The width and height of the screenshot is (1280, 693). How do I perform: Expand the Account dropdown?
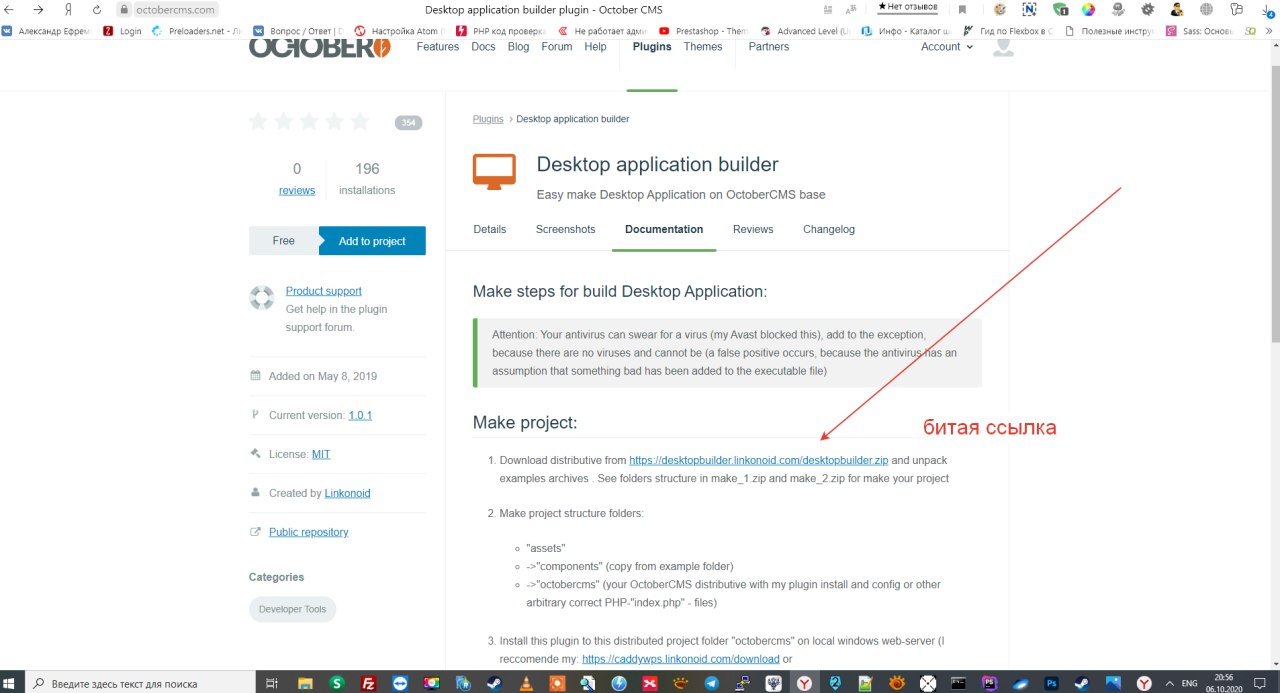pyautogui.click(x=946, y=47)
